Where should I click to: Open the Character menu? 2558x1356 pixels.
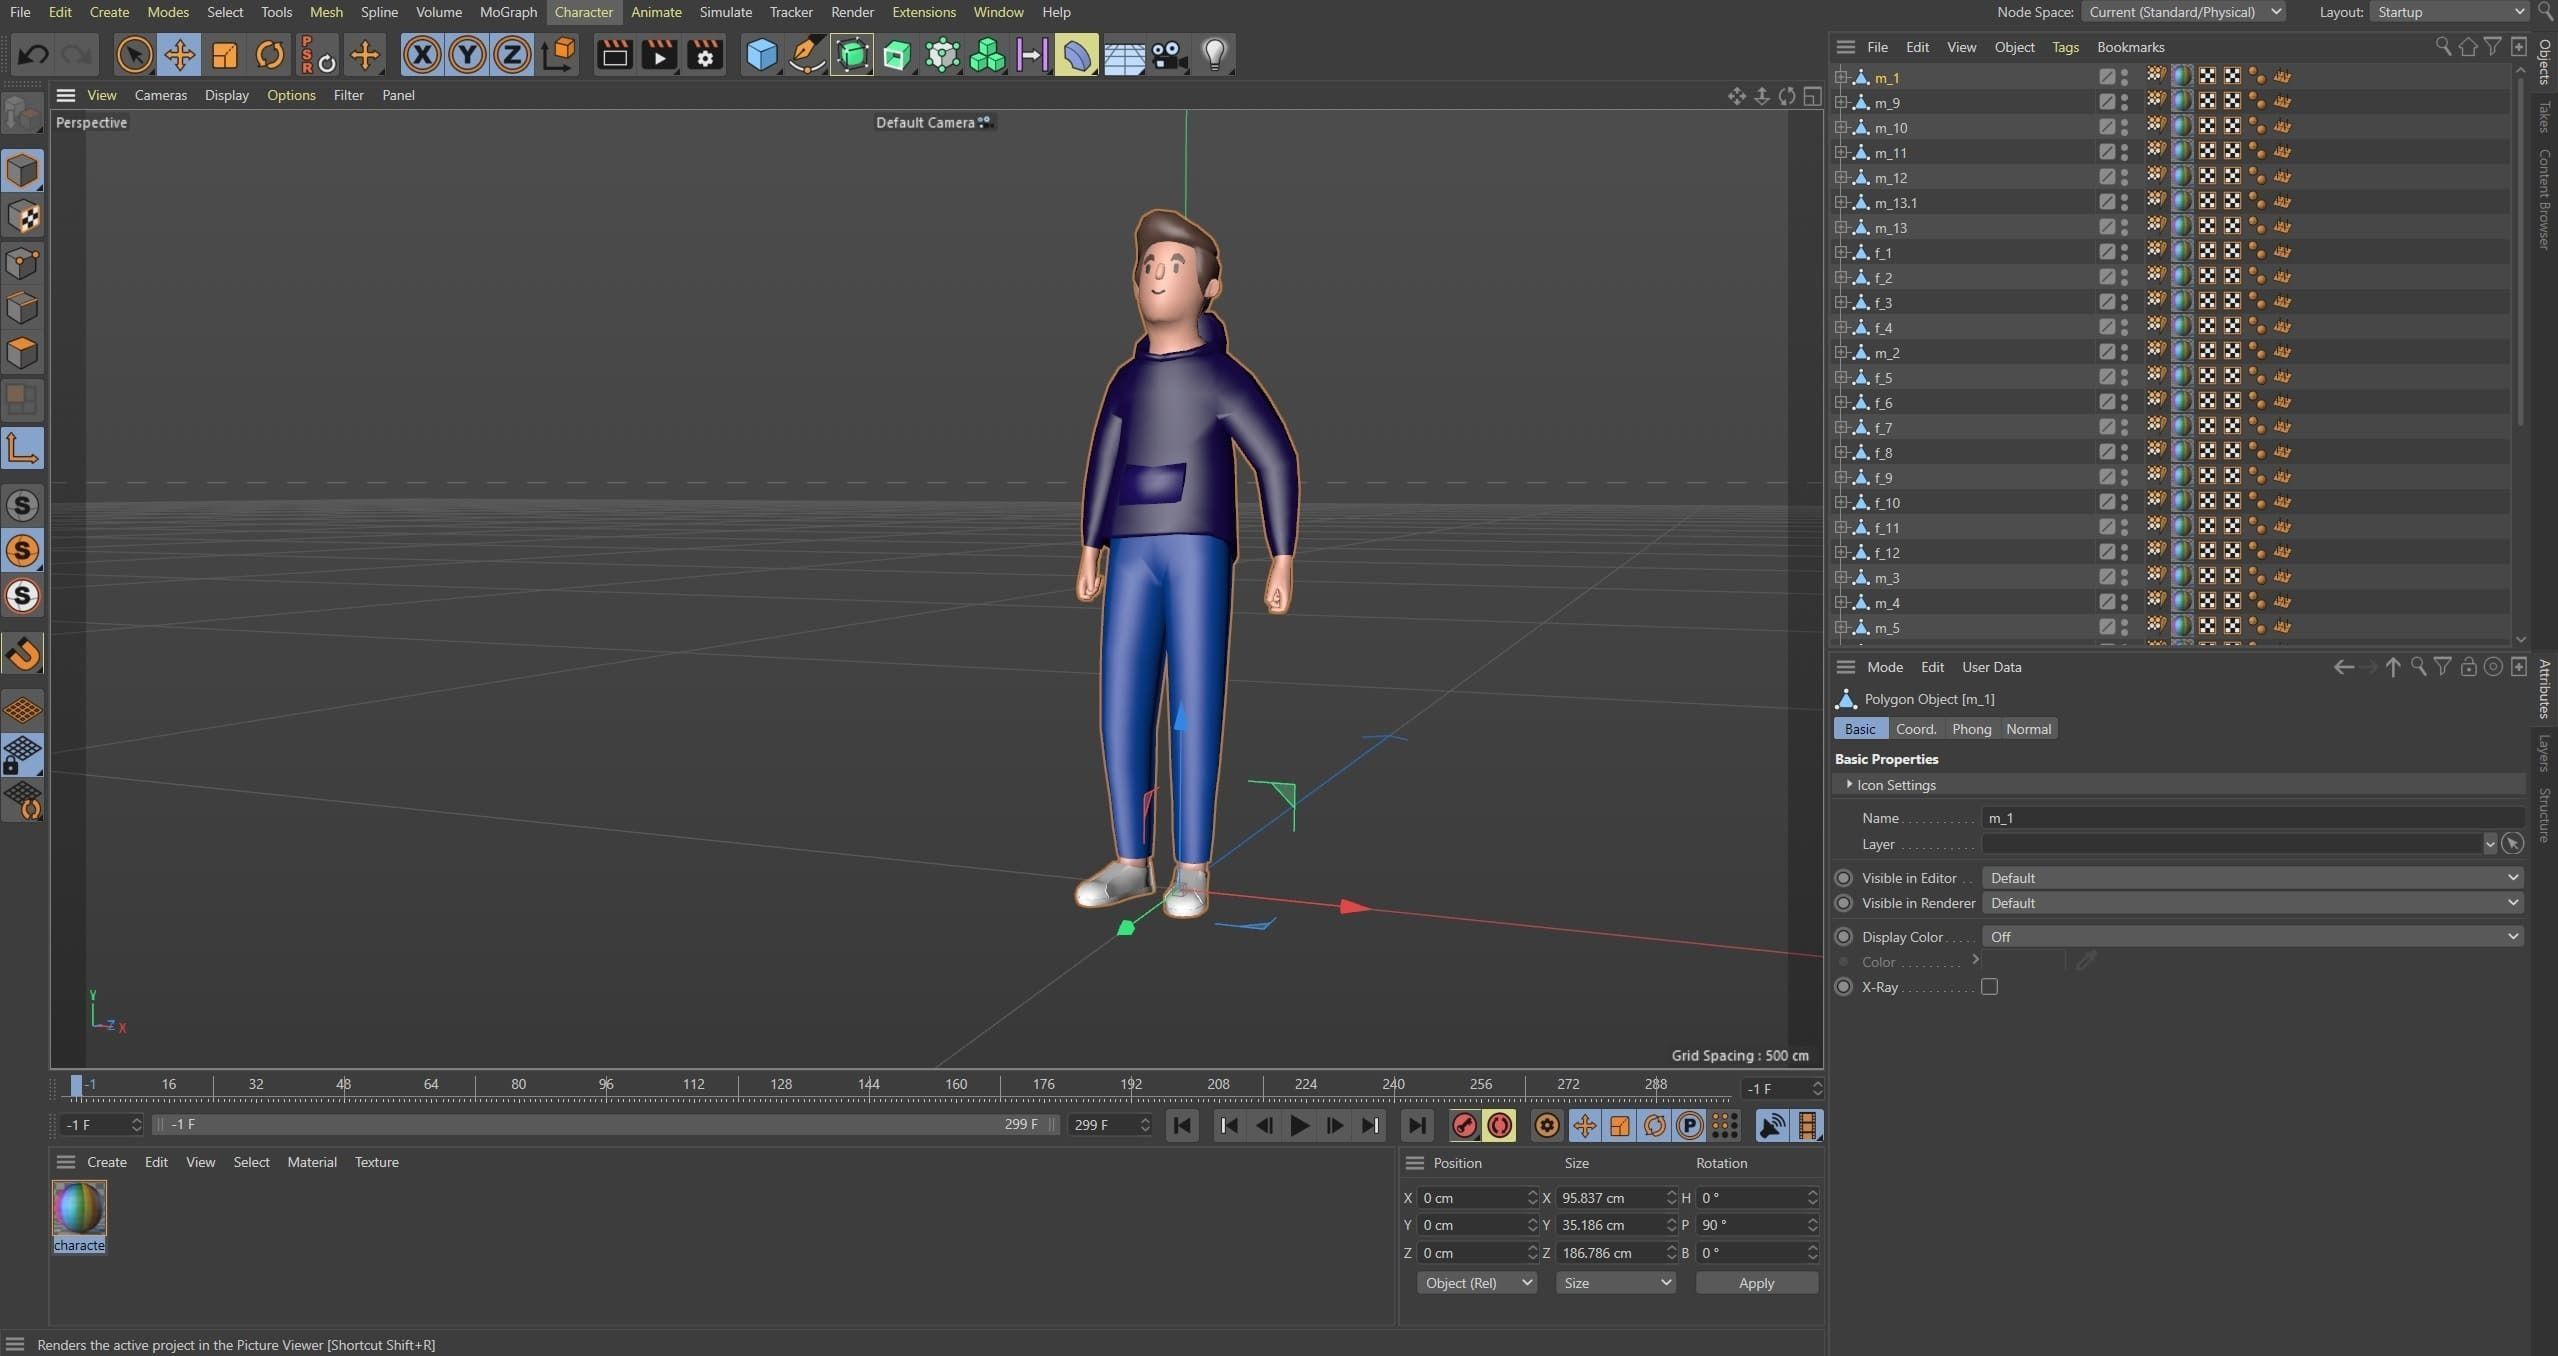coord(583,12)
